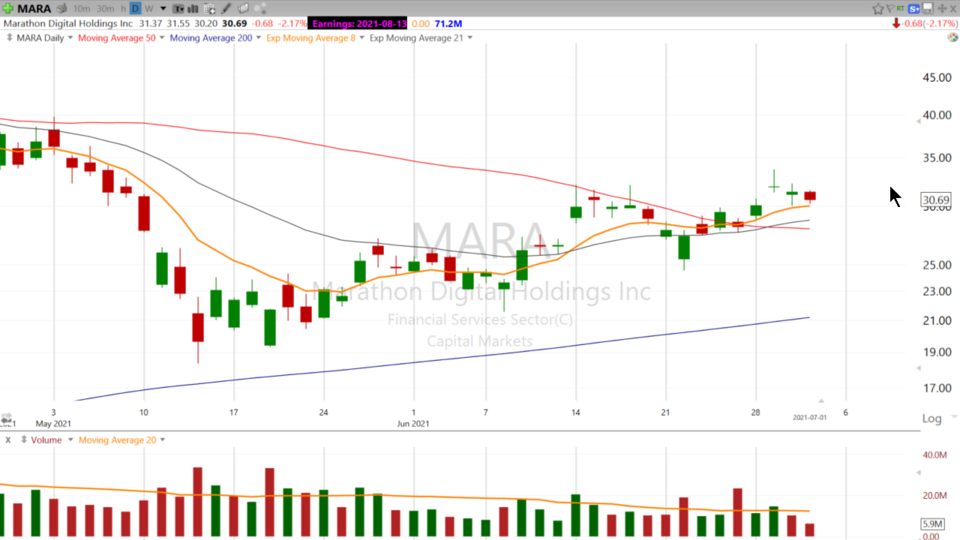Select the Daily 'D' time frame
This screenshot has width=960, height=540.
[135, 9]
